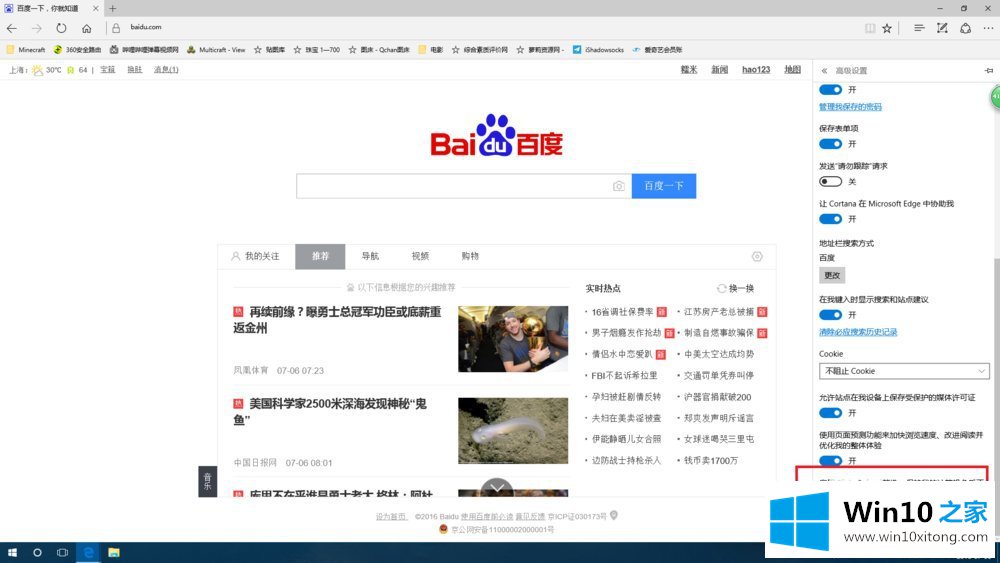Enable the Do Not Track request switch
The width and height of the screenshot is (1000, 563).
(x=830, y=181)
